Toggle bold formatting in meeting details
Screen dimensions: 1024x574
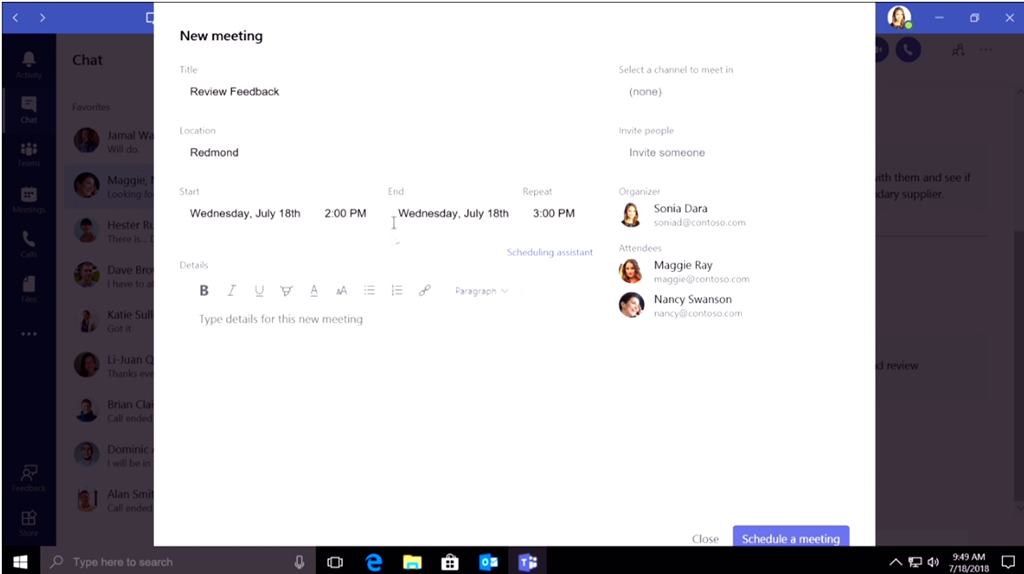tap(204, 291)
